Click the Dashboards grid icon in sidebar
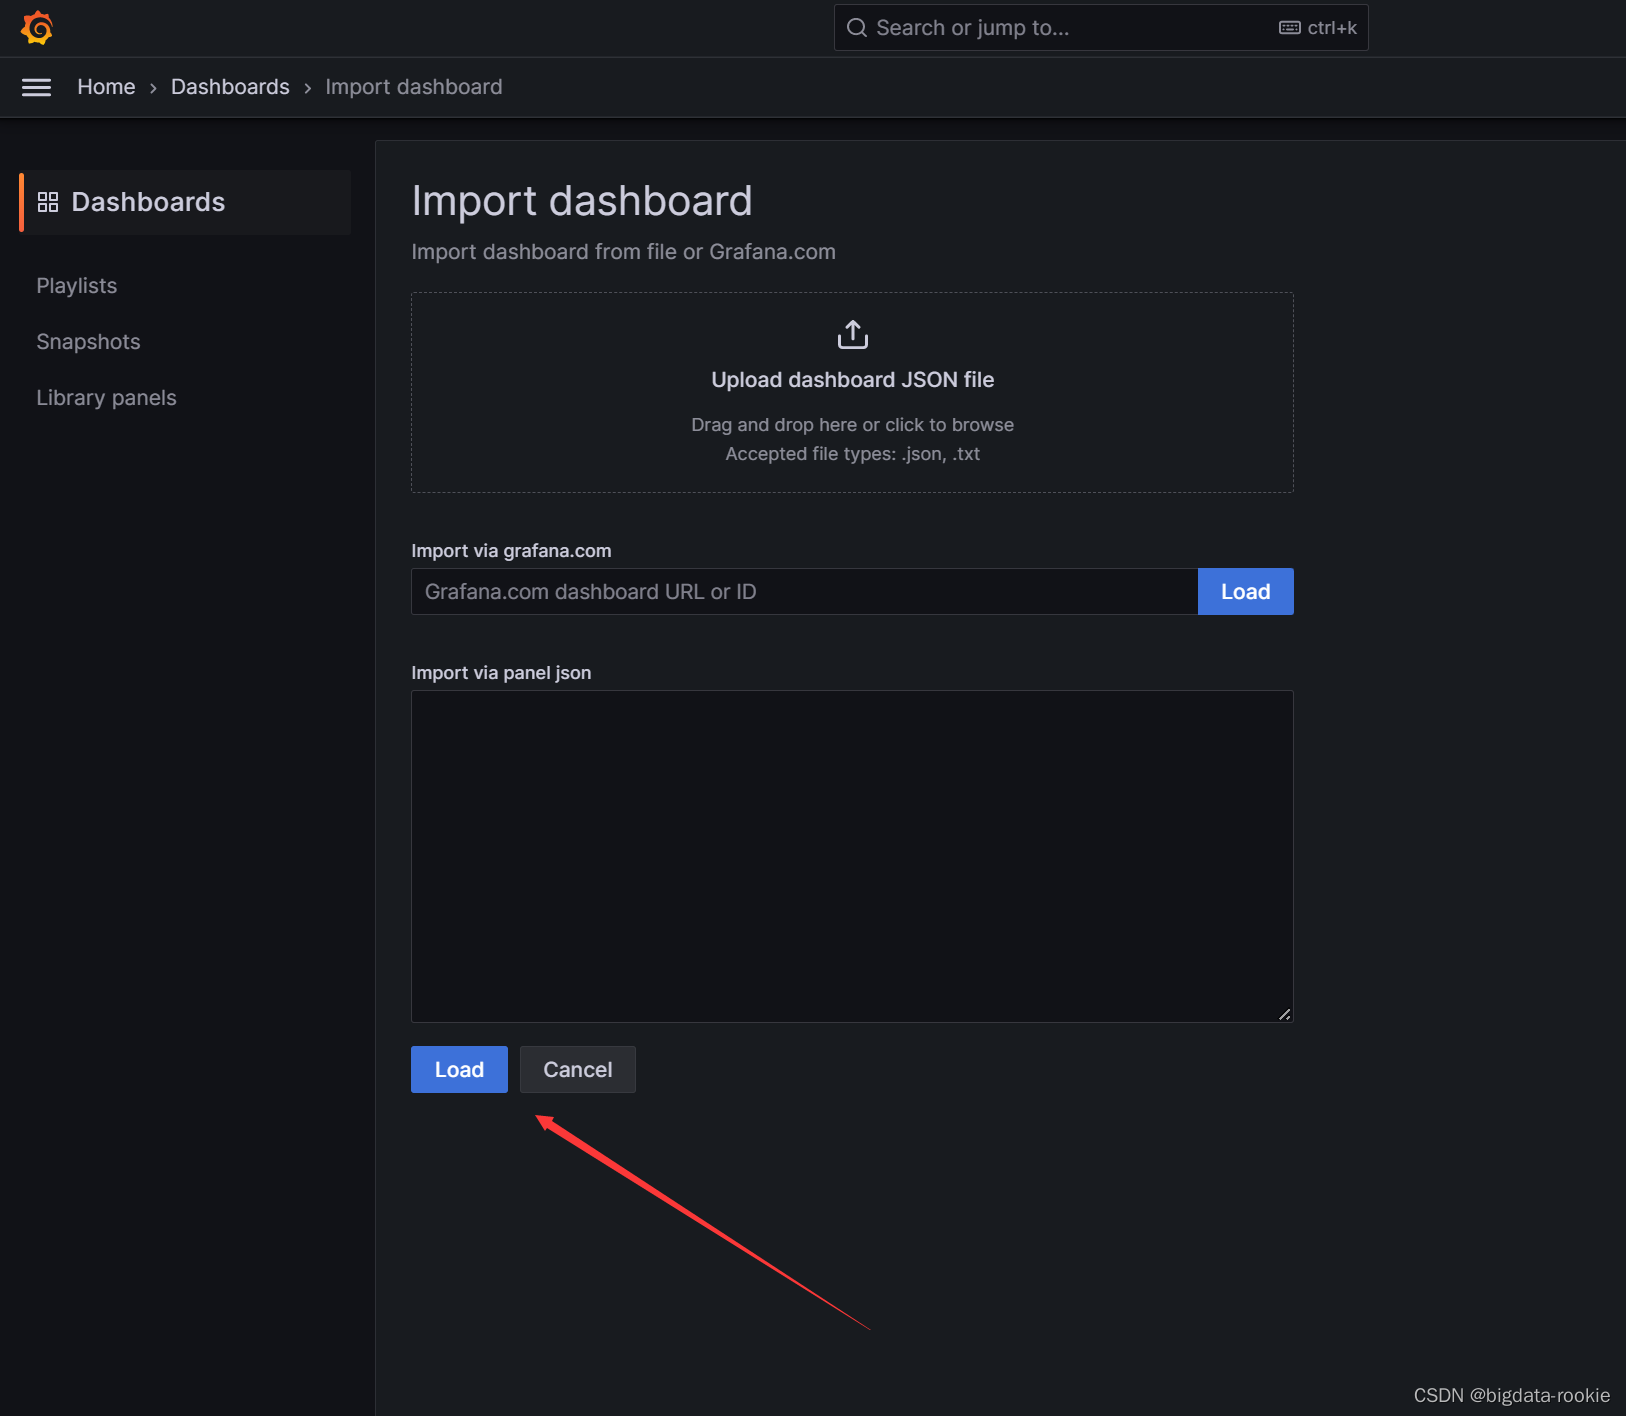This screenshot has height=1416, width=1626. (48, 202)
